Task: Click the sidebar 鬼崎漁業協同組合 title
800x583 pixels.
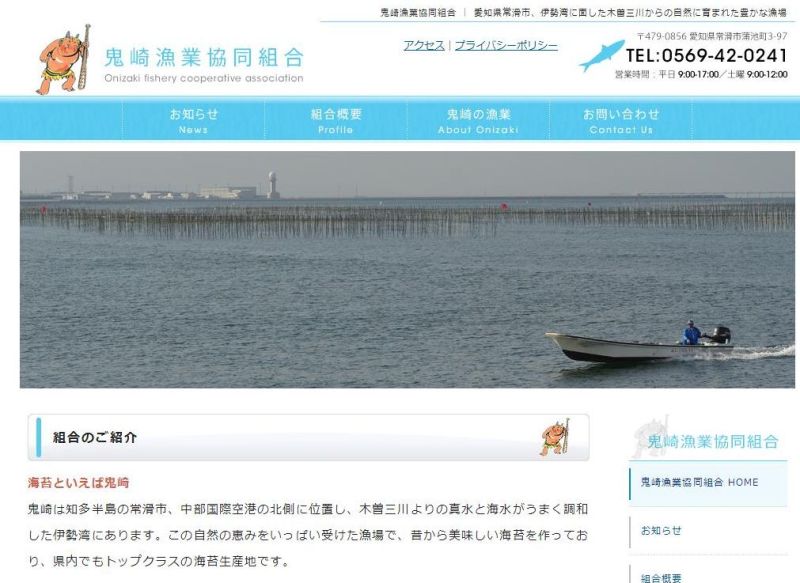Action: click(x=713, y=442)
